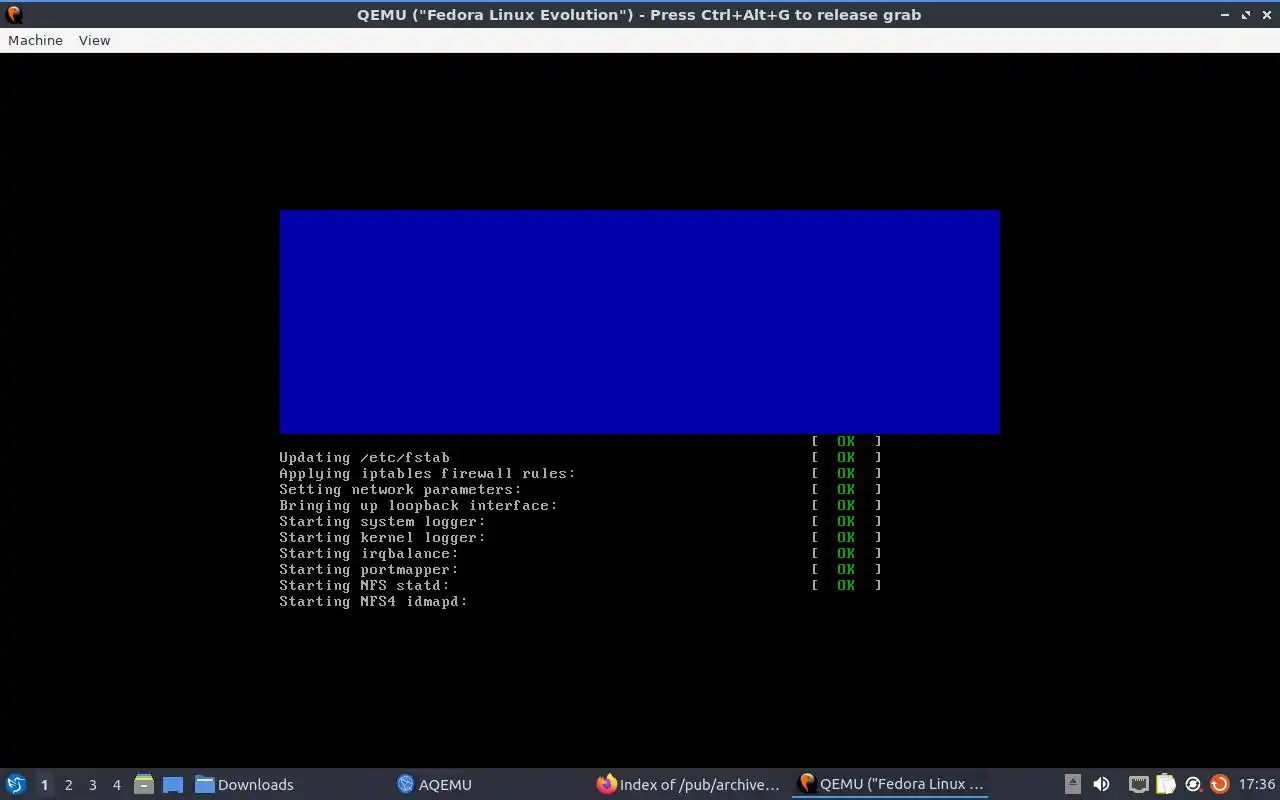Open the file manager drawer icon in taskbar
This screenshot has height=800, width=1280.
coord(144,784)
